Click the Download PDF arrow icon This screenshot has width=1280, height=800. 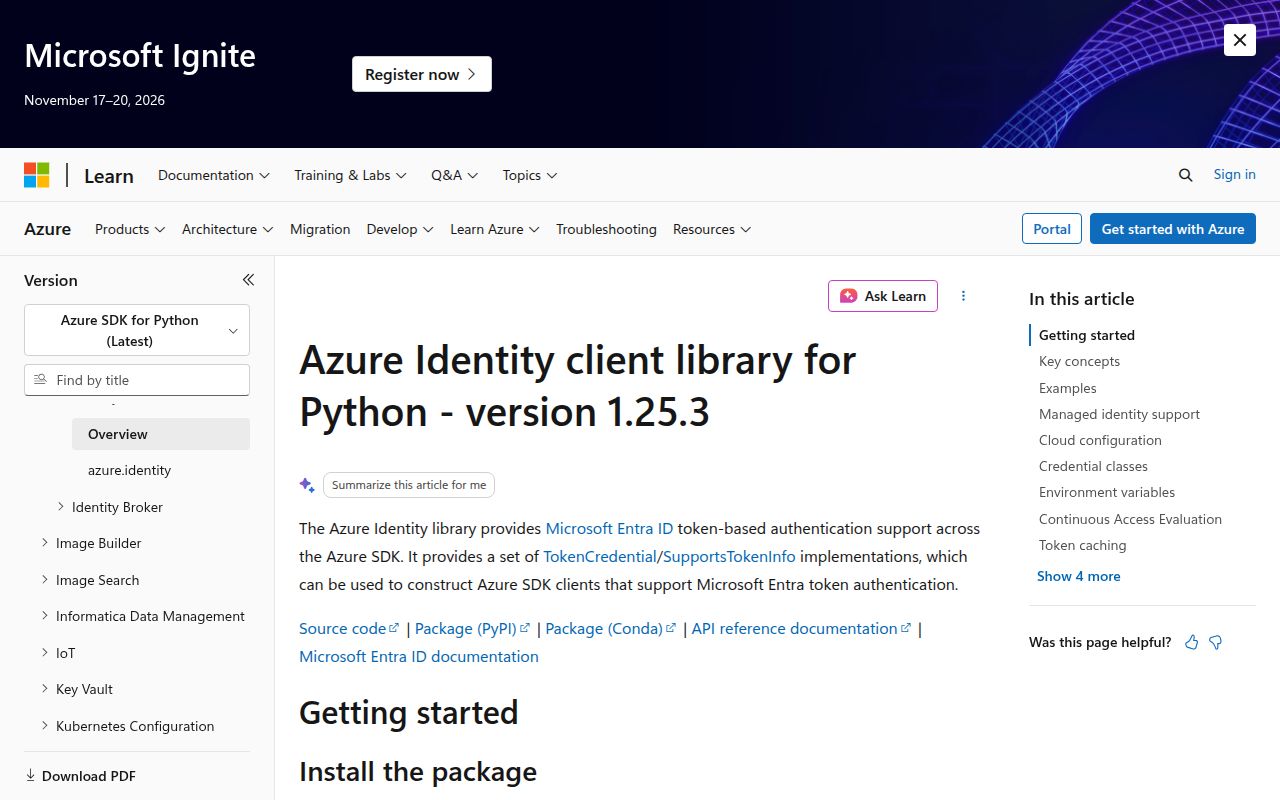(30, 776)
